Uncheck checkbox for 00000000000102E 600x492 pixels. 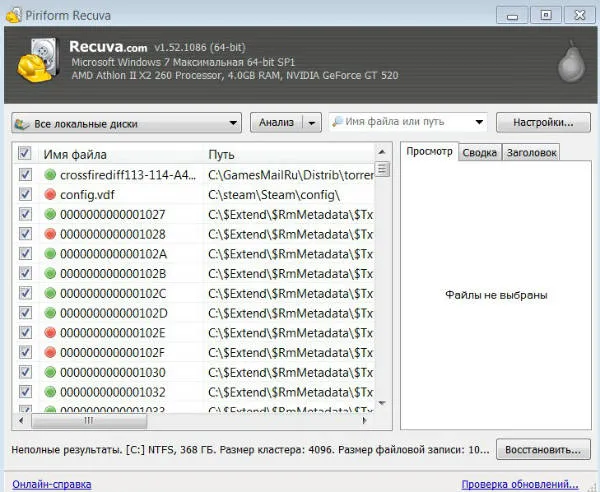point(25,333)
